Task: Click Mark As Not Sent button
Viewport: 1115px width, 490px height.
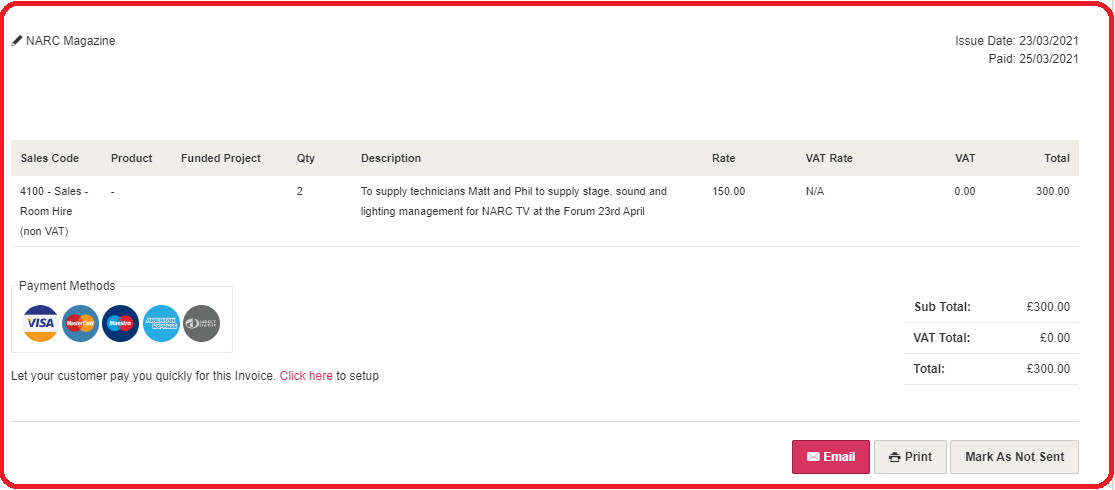Action: coord(1014,457)
